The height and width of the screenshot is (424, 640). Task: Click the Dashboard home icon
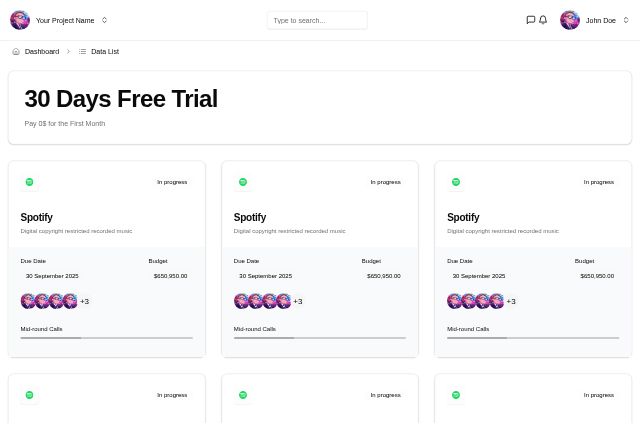point(16,51)
